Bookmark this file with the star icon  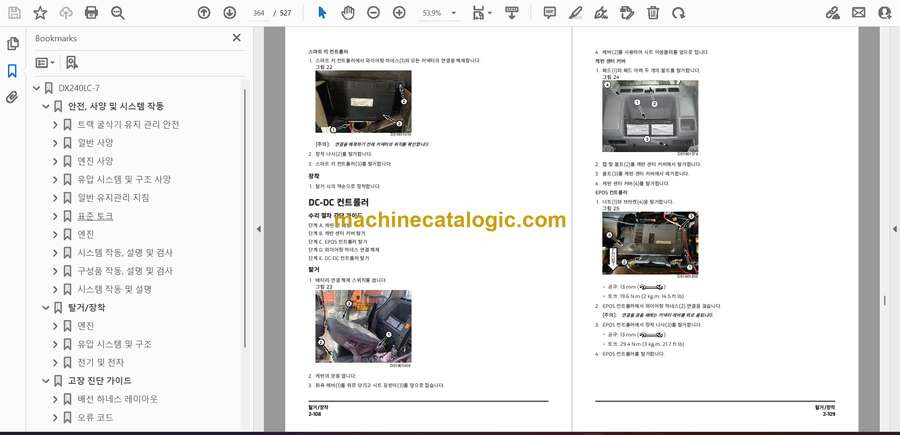(40, 13)
